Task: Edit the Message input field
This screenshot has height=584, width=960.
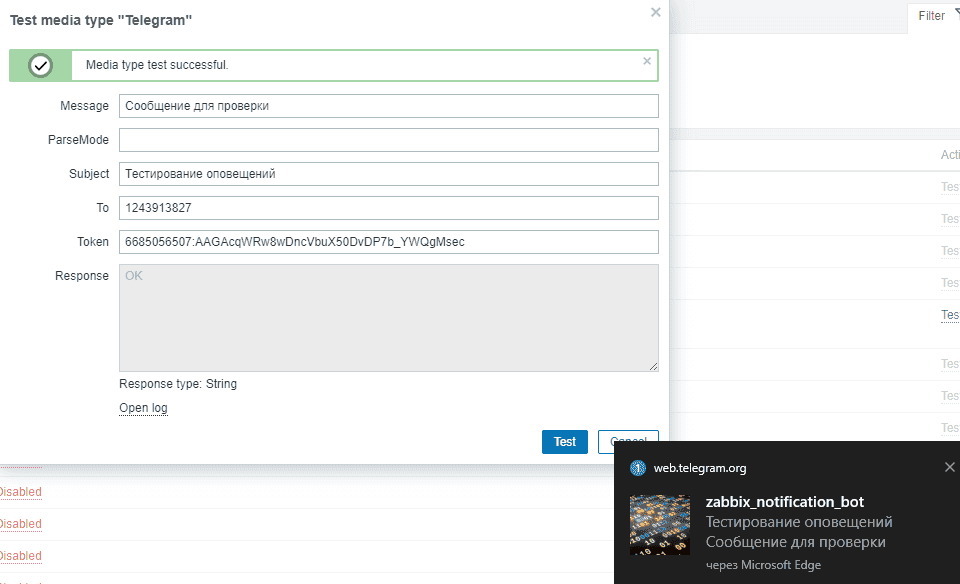Action: (x=389, y=106)
